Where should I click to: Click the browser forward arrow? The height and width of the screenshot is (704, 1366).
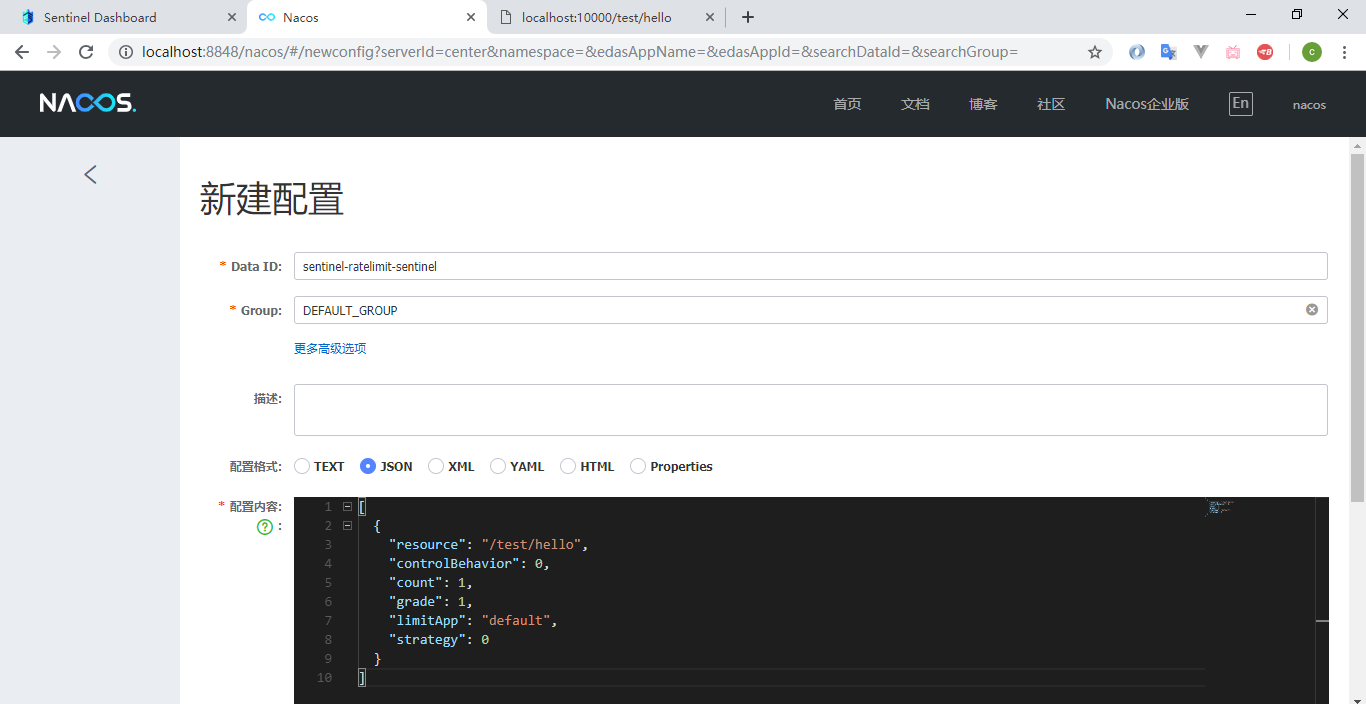(x=54, y=52)
